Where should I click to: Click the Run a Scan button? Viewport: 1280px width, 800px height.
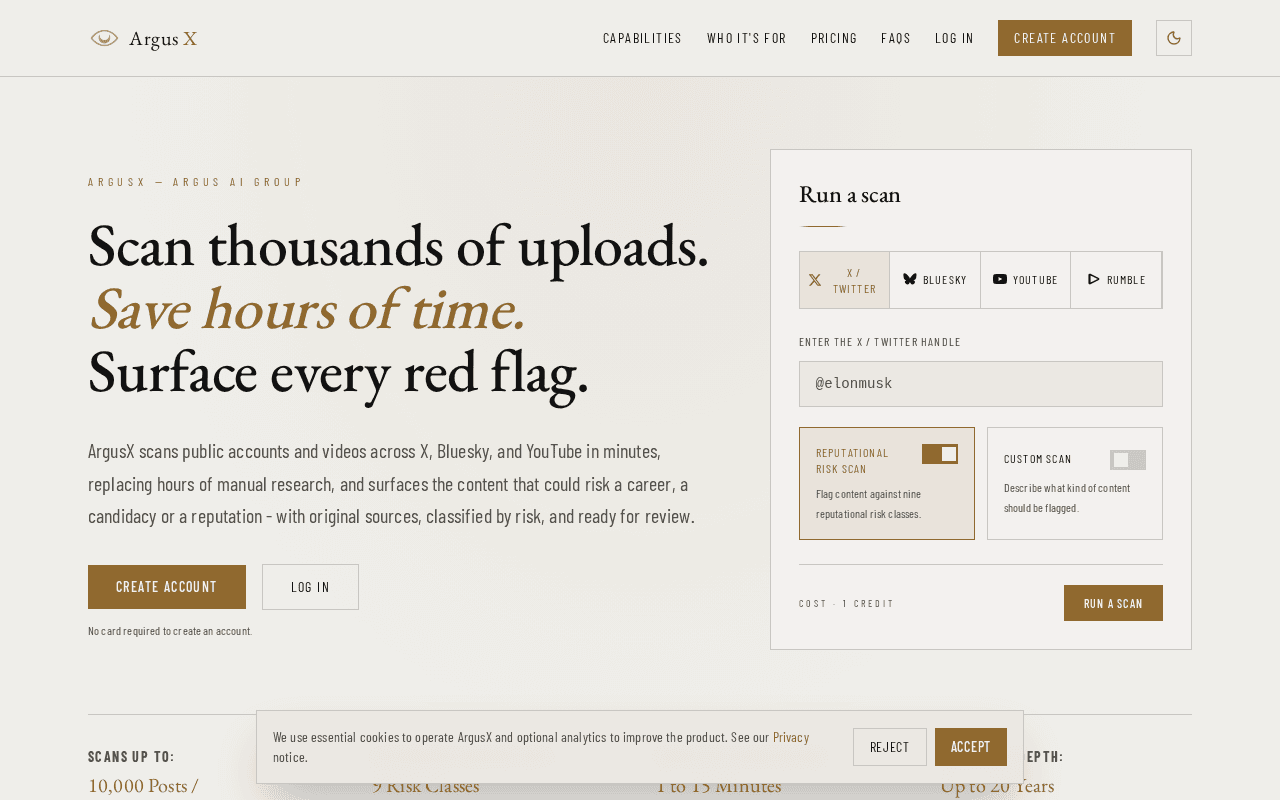(1113, 603)
